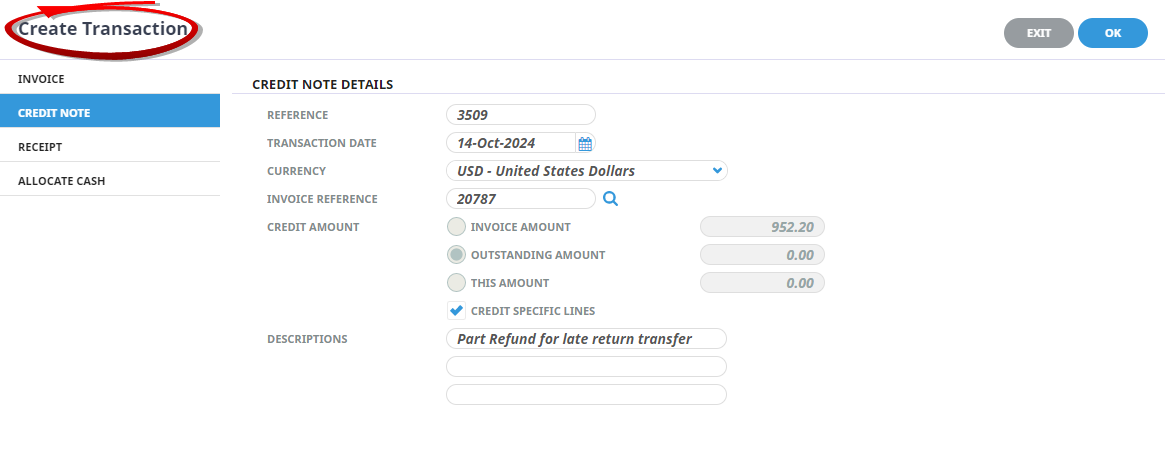Viewport: 1165px width, 462px height.
Task: Click the Exit button
Action: (1038, 33)
